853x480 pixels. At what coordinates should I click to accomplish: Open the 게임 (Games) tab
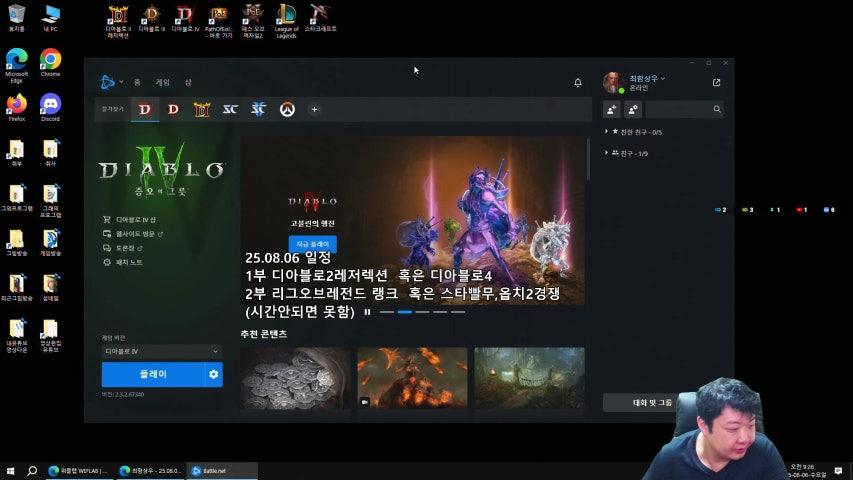pyautogui.click(x=163, y=82)
